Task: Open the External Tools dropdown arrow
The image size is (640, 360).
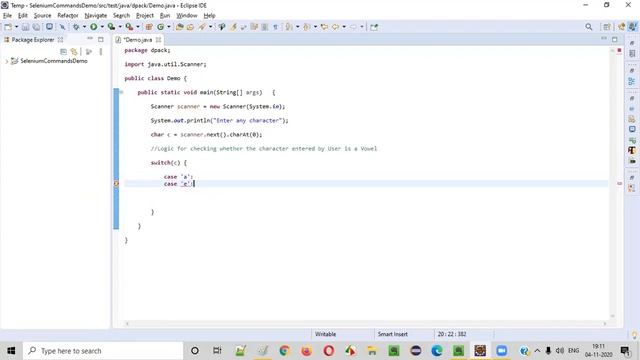Action: coord(138,27)
